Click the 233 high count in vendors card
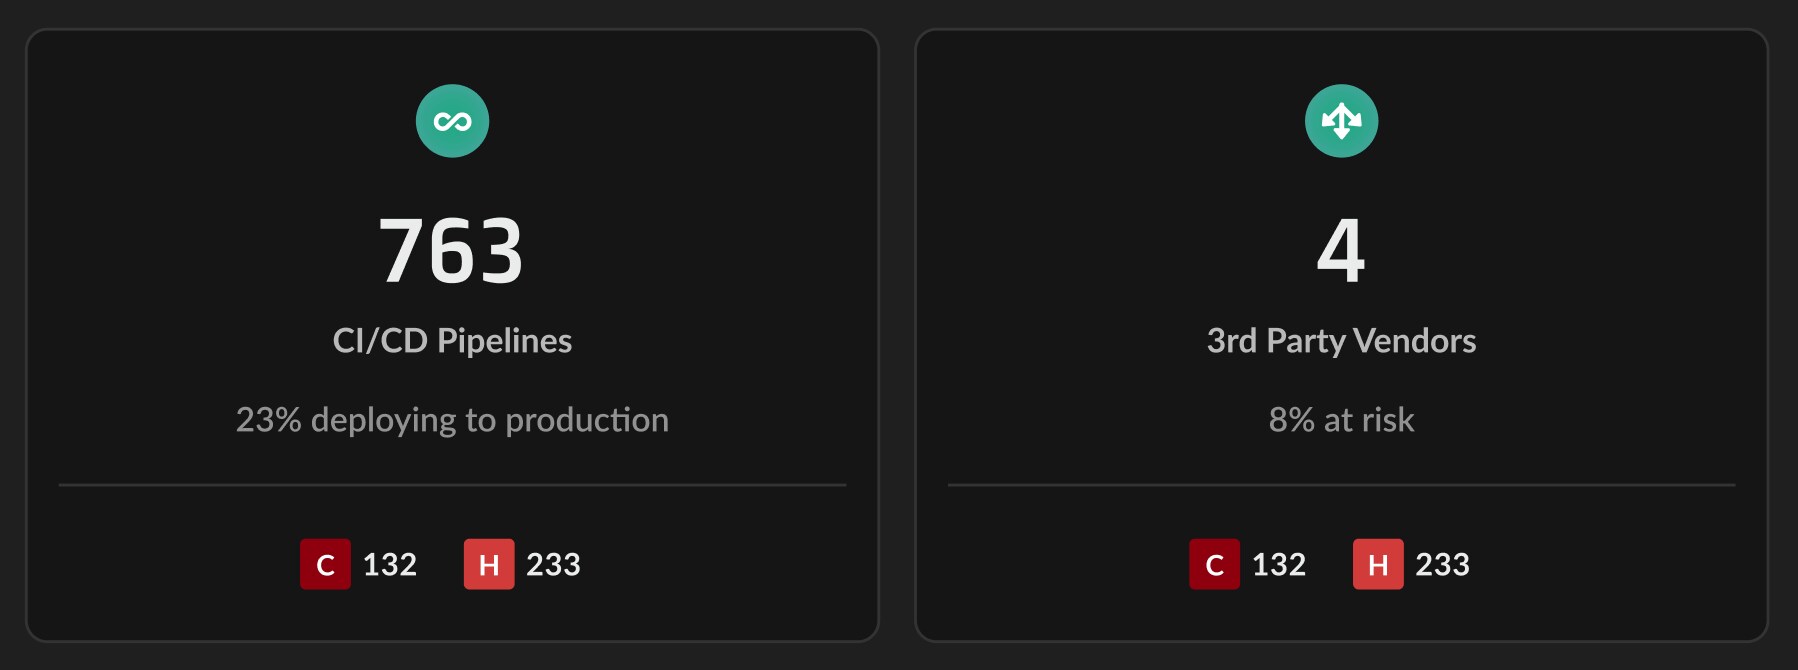Screen dimensions: 1798x670 click(1442, 565)
